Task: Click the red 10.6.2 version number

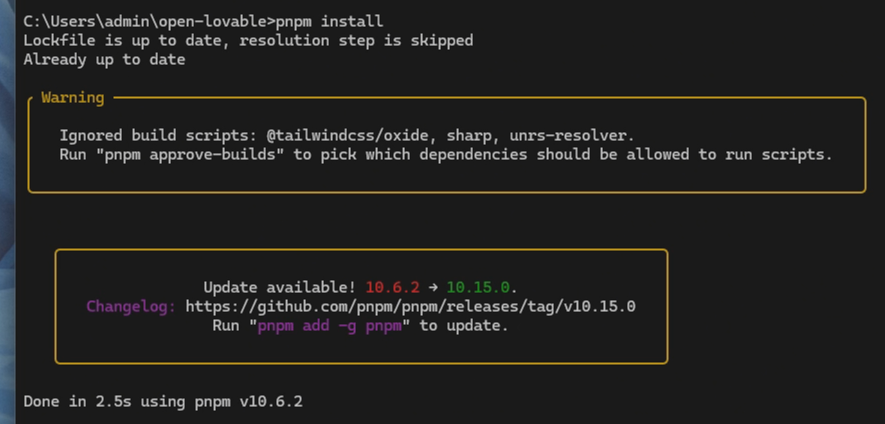Action: (392, 287)
